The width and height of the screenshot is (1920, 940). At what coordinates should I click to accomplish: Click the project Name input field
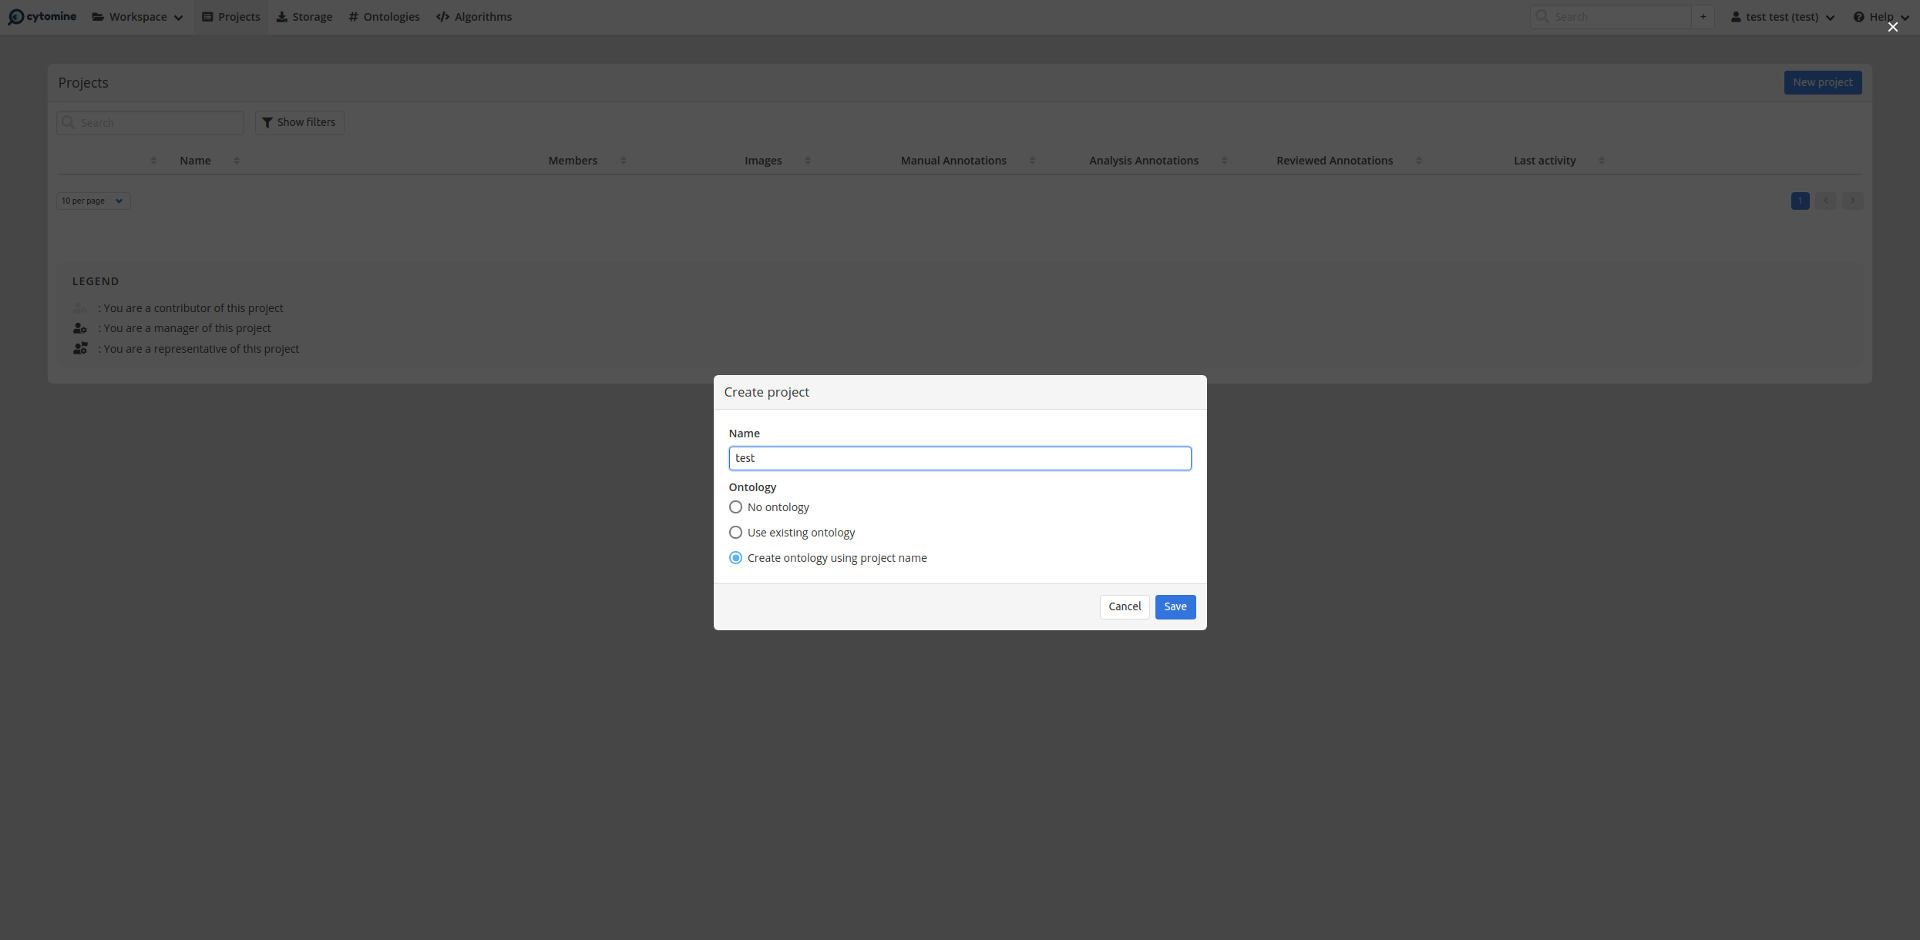(x=959, y=458)
